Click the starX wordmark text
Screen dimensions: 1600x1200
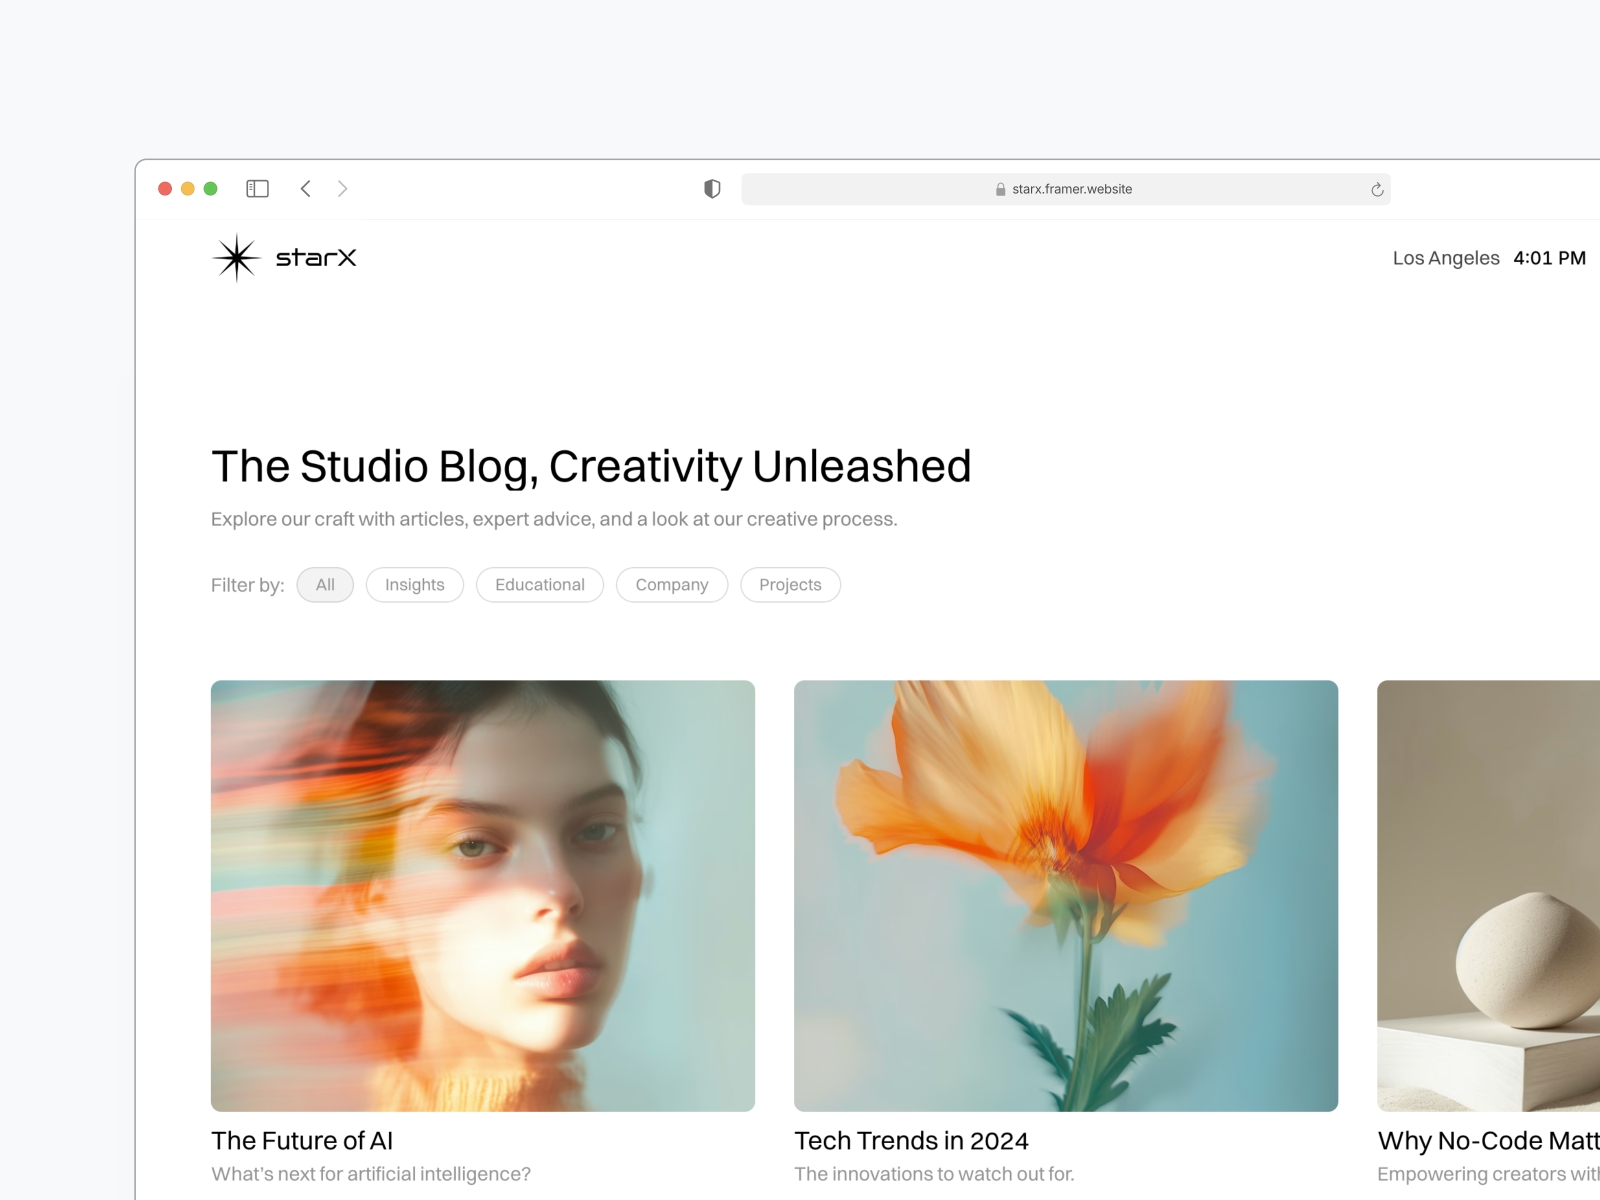point(316,258)
